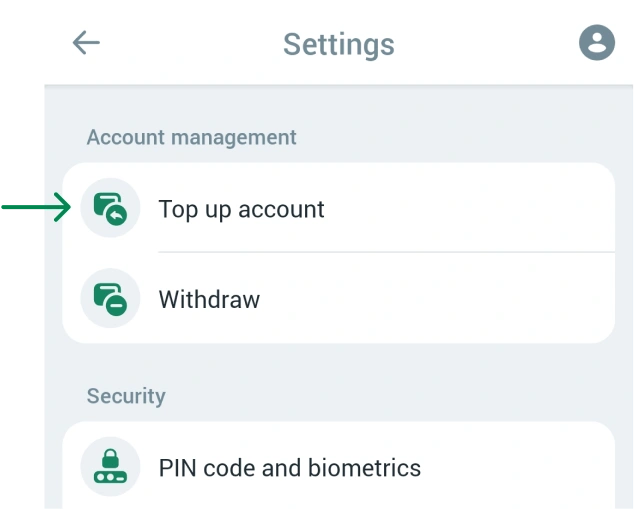Click the Top up account card icon
Image resolution: width=634 pixels, height=510 pixels.
point(110,209)
